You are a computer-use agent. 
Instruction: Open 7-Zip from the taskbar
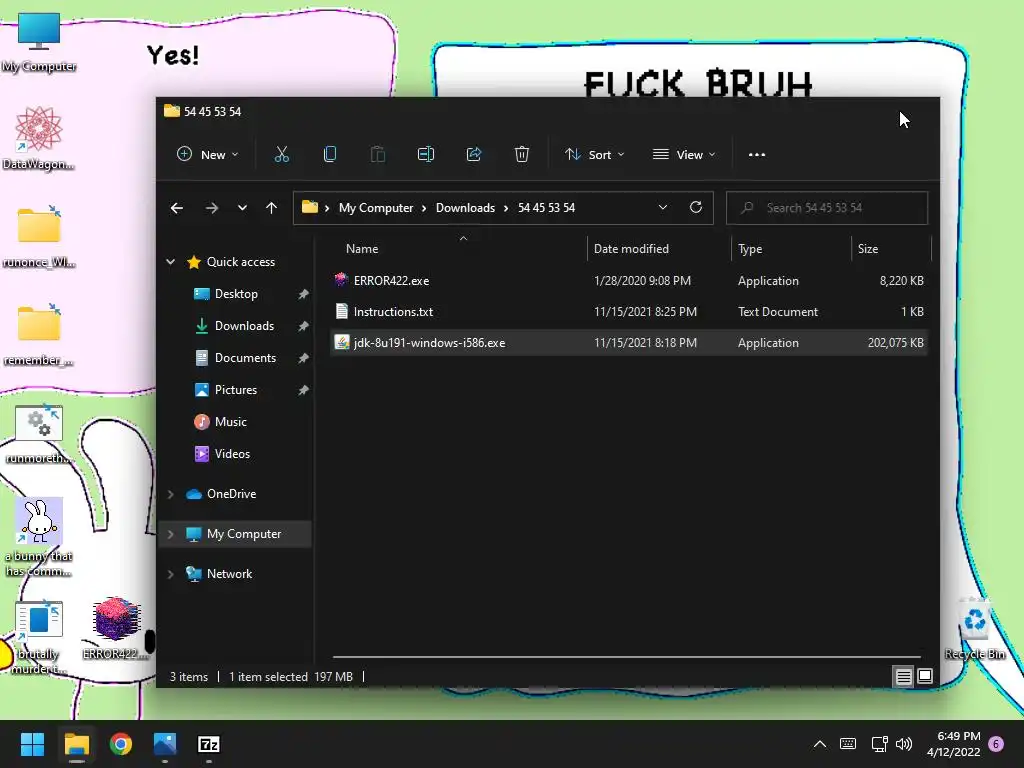[x=209, y=744]
